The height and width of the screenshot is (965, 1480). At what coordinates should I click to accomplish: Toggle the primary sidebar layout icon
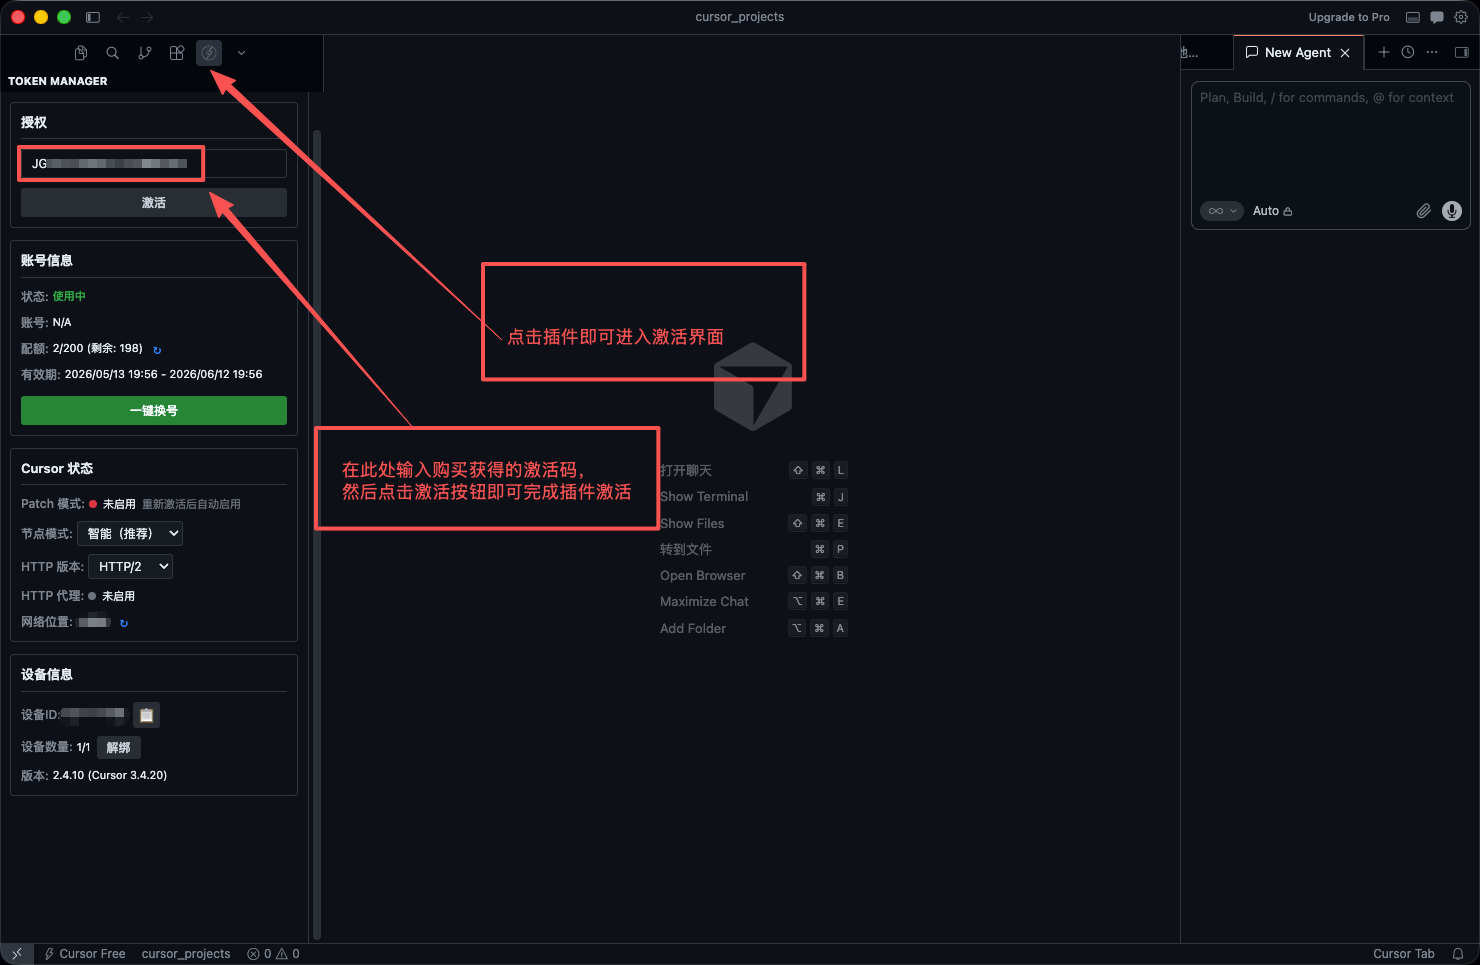(x=93, y=17)
